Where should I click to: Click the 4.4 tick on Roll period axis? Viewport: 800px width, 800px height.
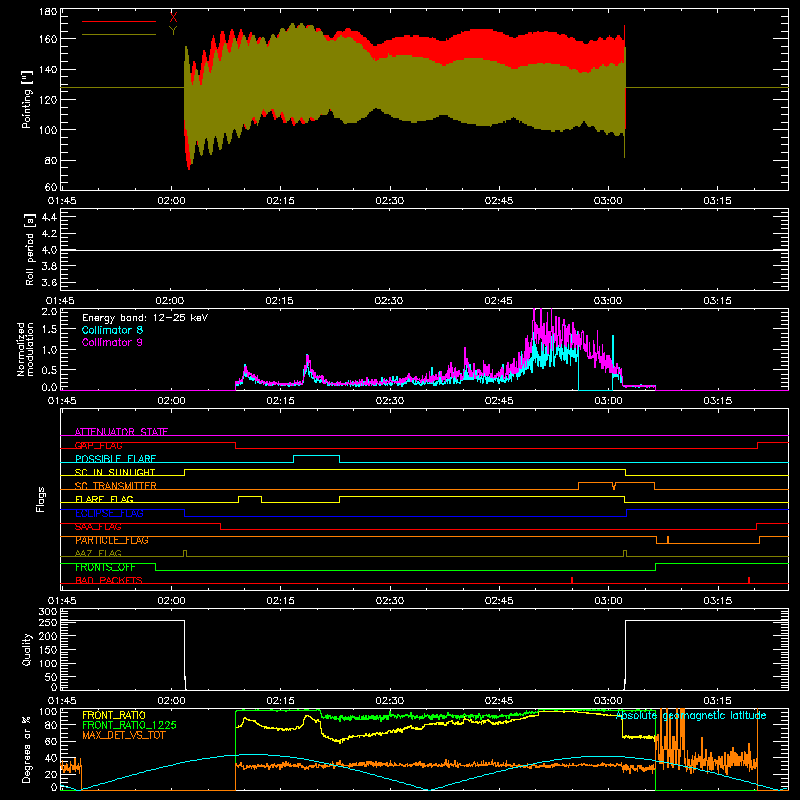coord(49,217)
